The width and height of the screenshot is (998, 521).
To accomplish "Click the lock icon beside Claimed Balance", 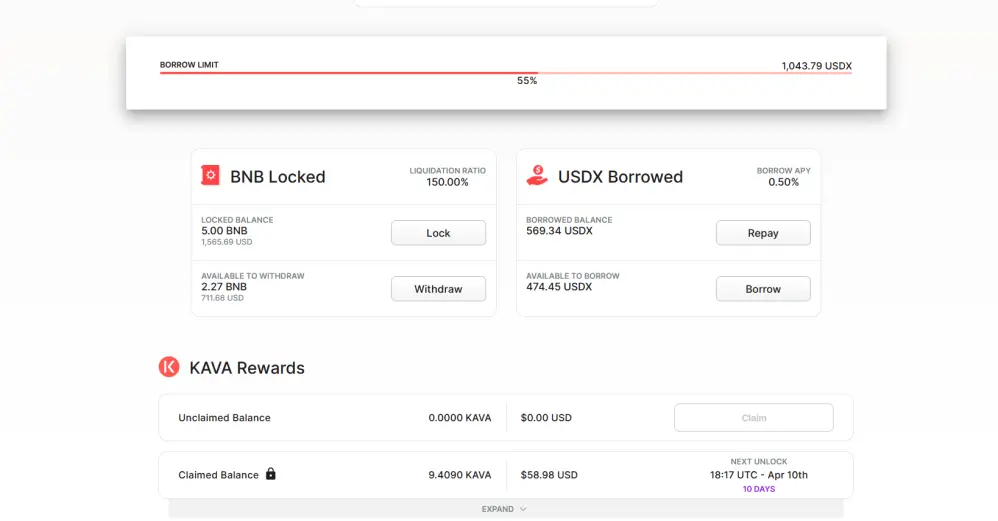I will 271,474.
